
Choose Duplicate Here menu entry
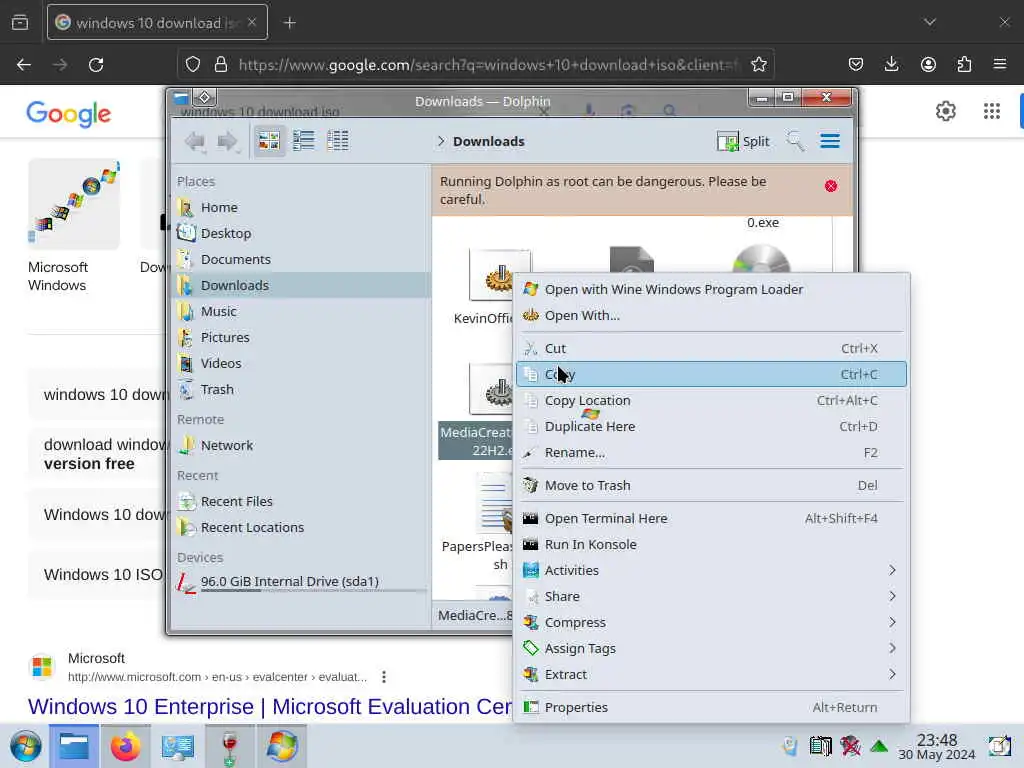(x=711, y=426)
